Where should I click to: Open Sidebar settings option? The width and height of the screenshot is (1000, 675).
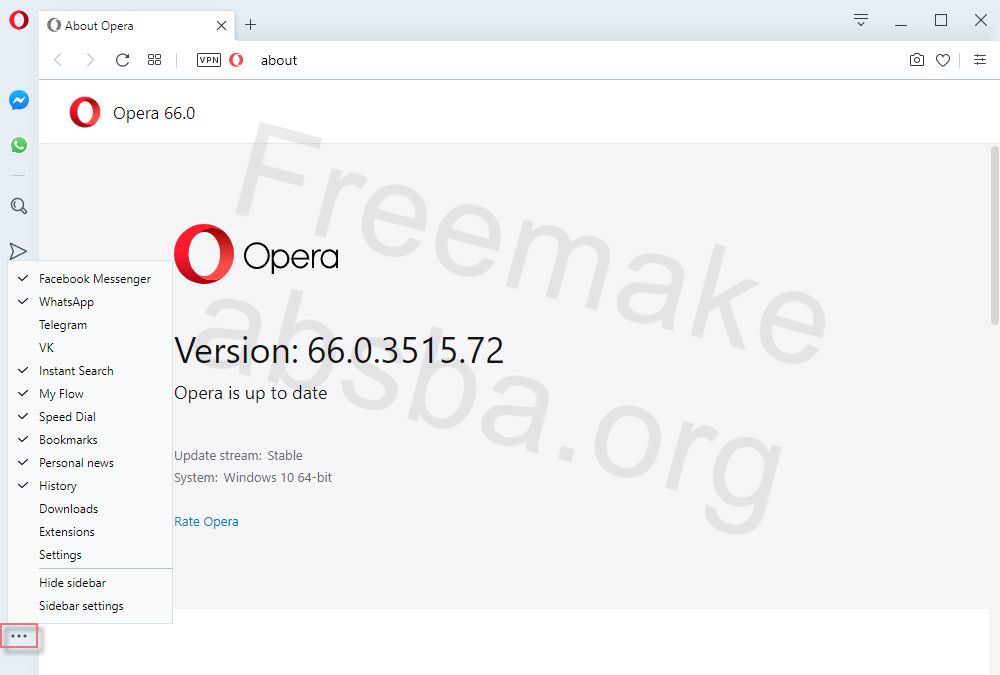pyautogui.click(x=90, y=605)
